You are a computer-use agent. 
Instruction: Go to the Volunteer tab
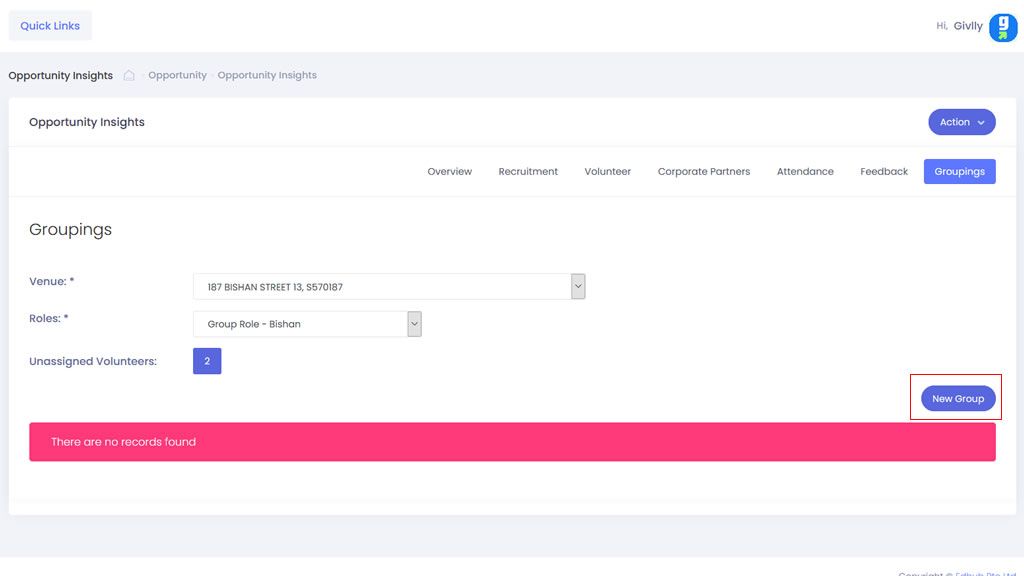click(607, 172)
